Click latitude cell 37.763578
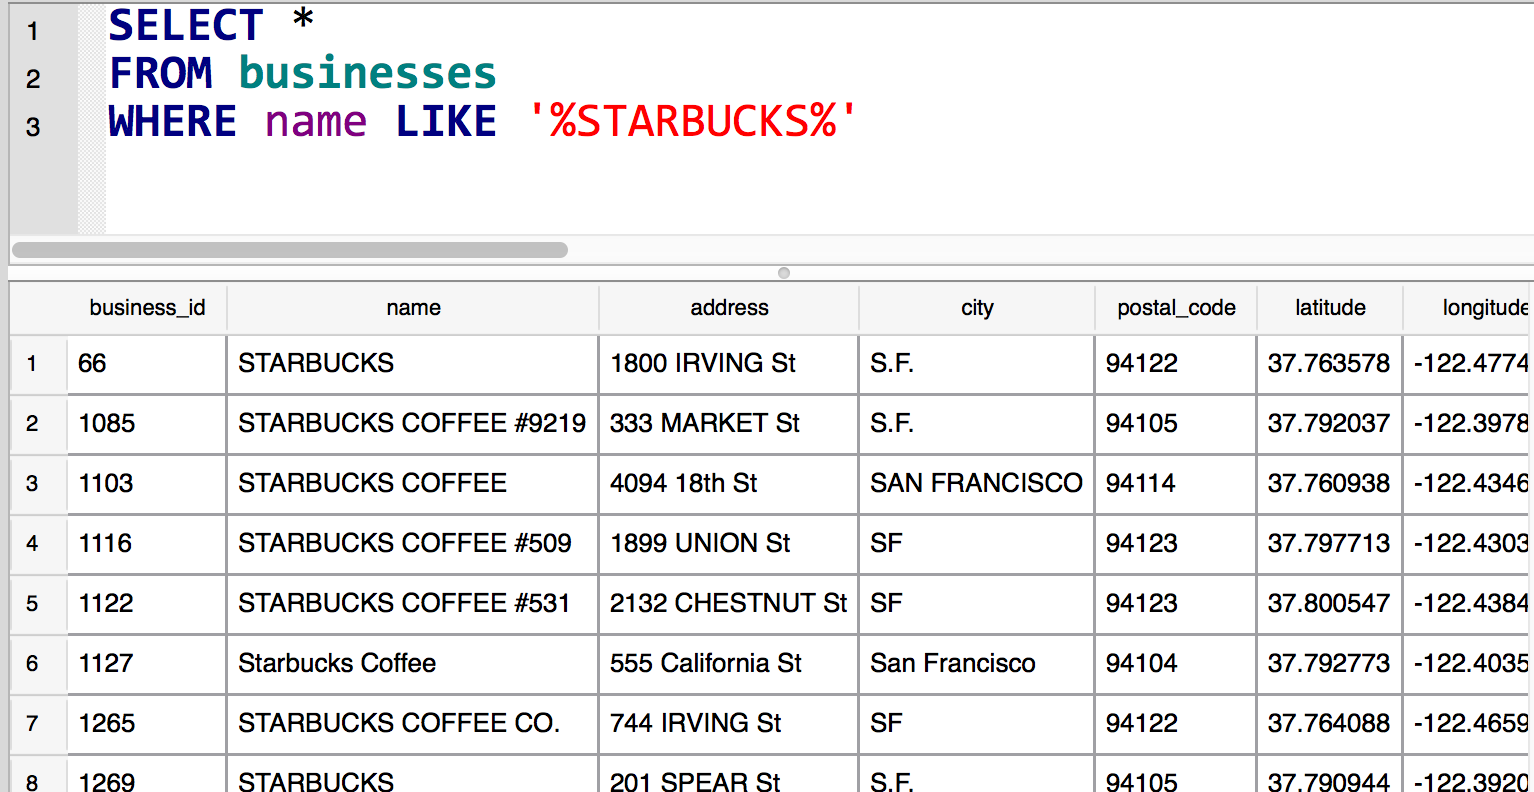1534x792 pixels. pyautogui.click(x=1330, y=364)
